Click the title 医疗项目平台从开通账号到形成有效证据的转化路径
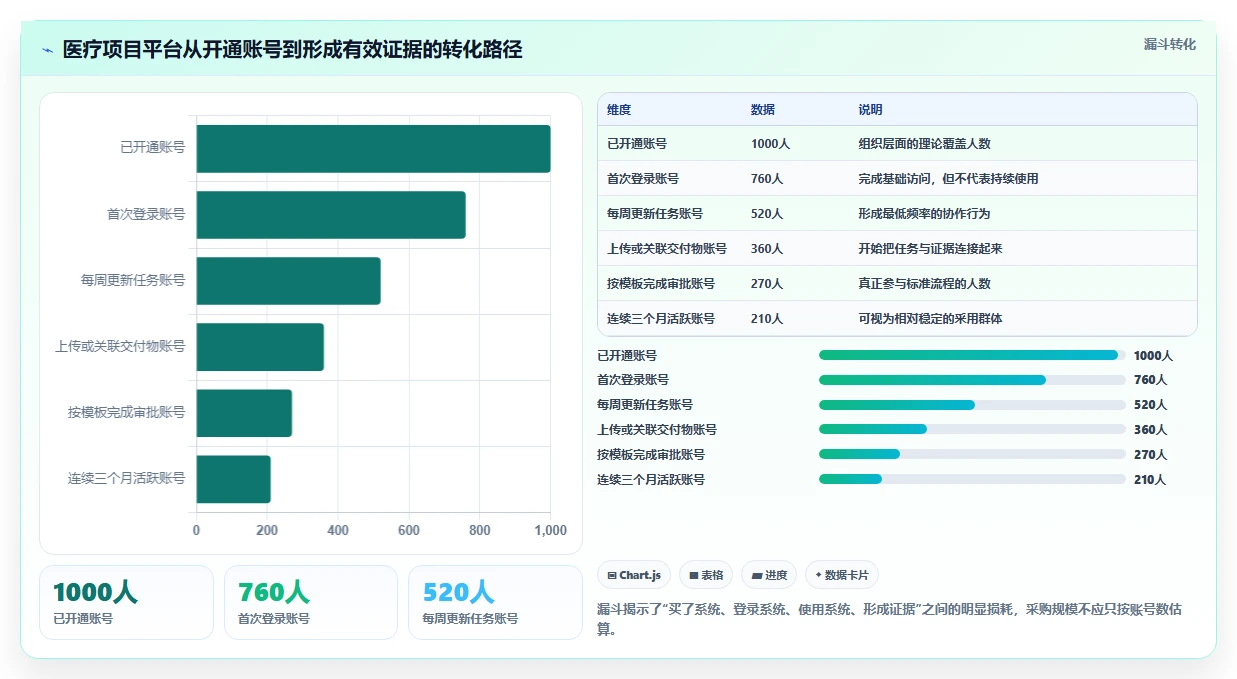This screenshot has height=679, width=1237. (x=292, y=50)
